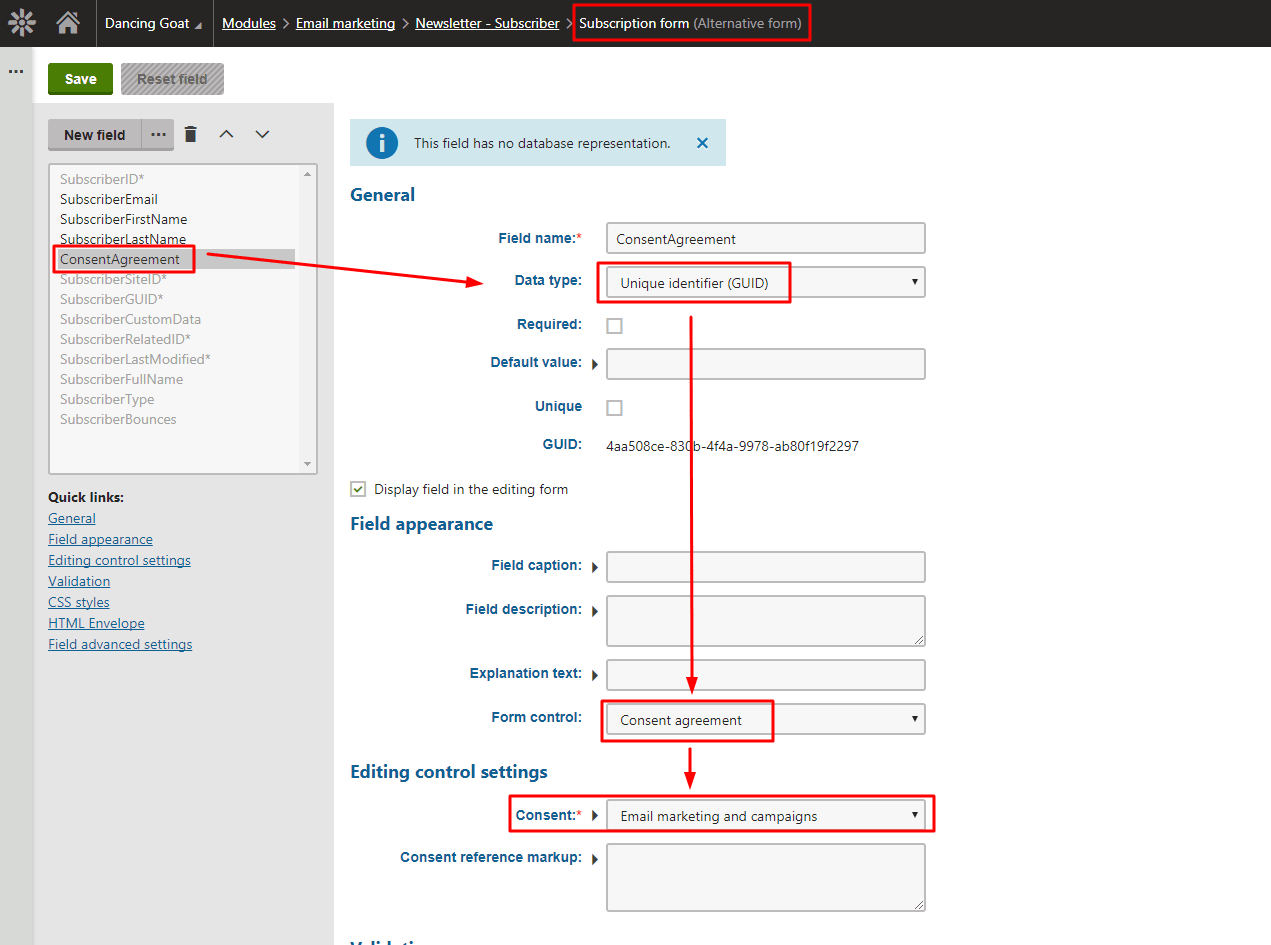The width and height of the screenshot is (1271, 945).
Task: Select SubscriberGUID field in the list
Action: (x=112, y=299)
